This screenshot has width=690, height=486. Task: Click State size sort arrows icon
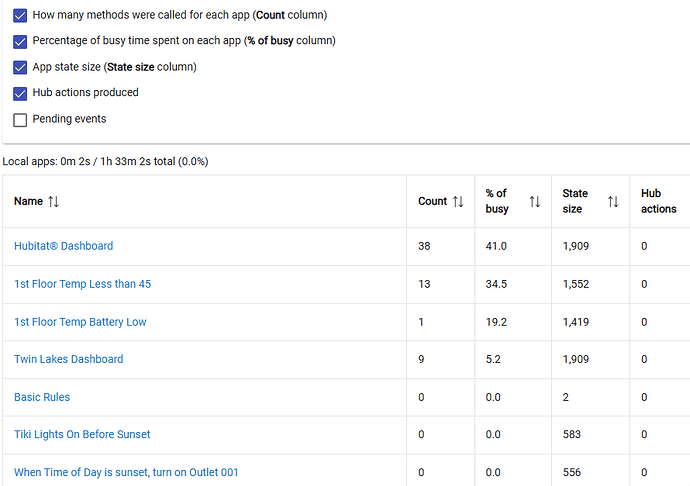(613, 202)
